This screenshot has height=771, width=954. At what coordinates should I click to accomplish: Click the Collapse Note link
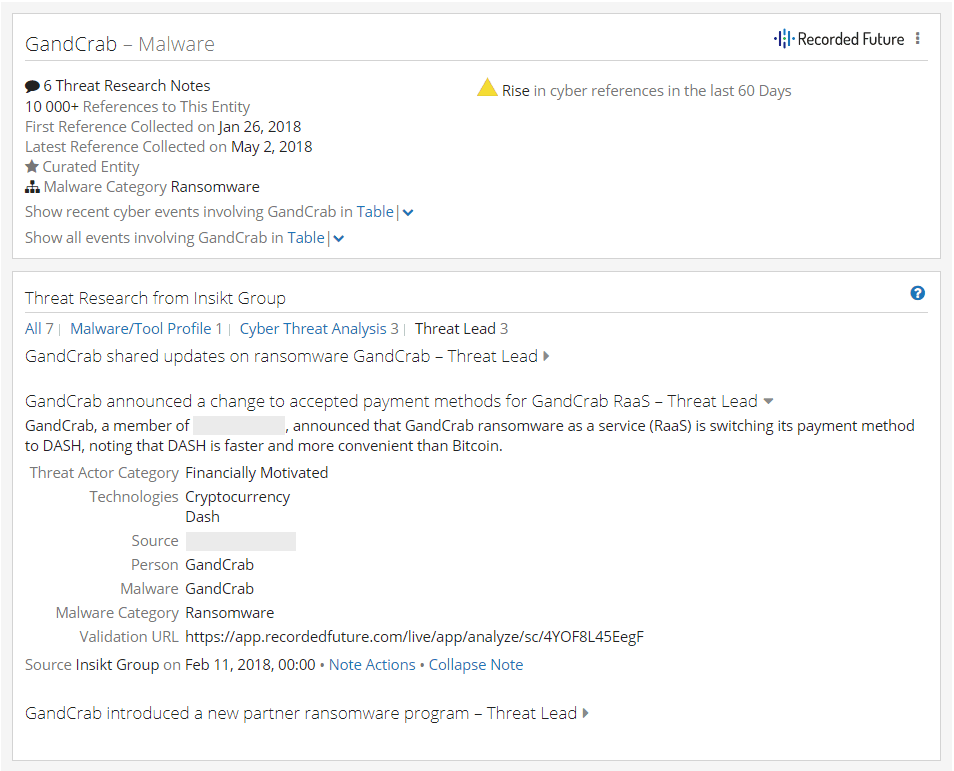tap(476, 665)
